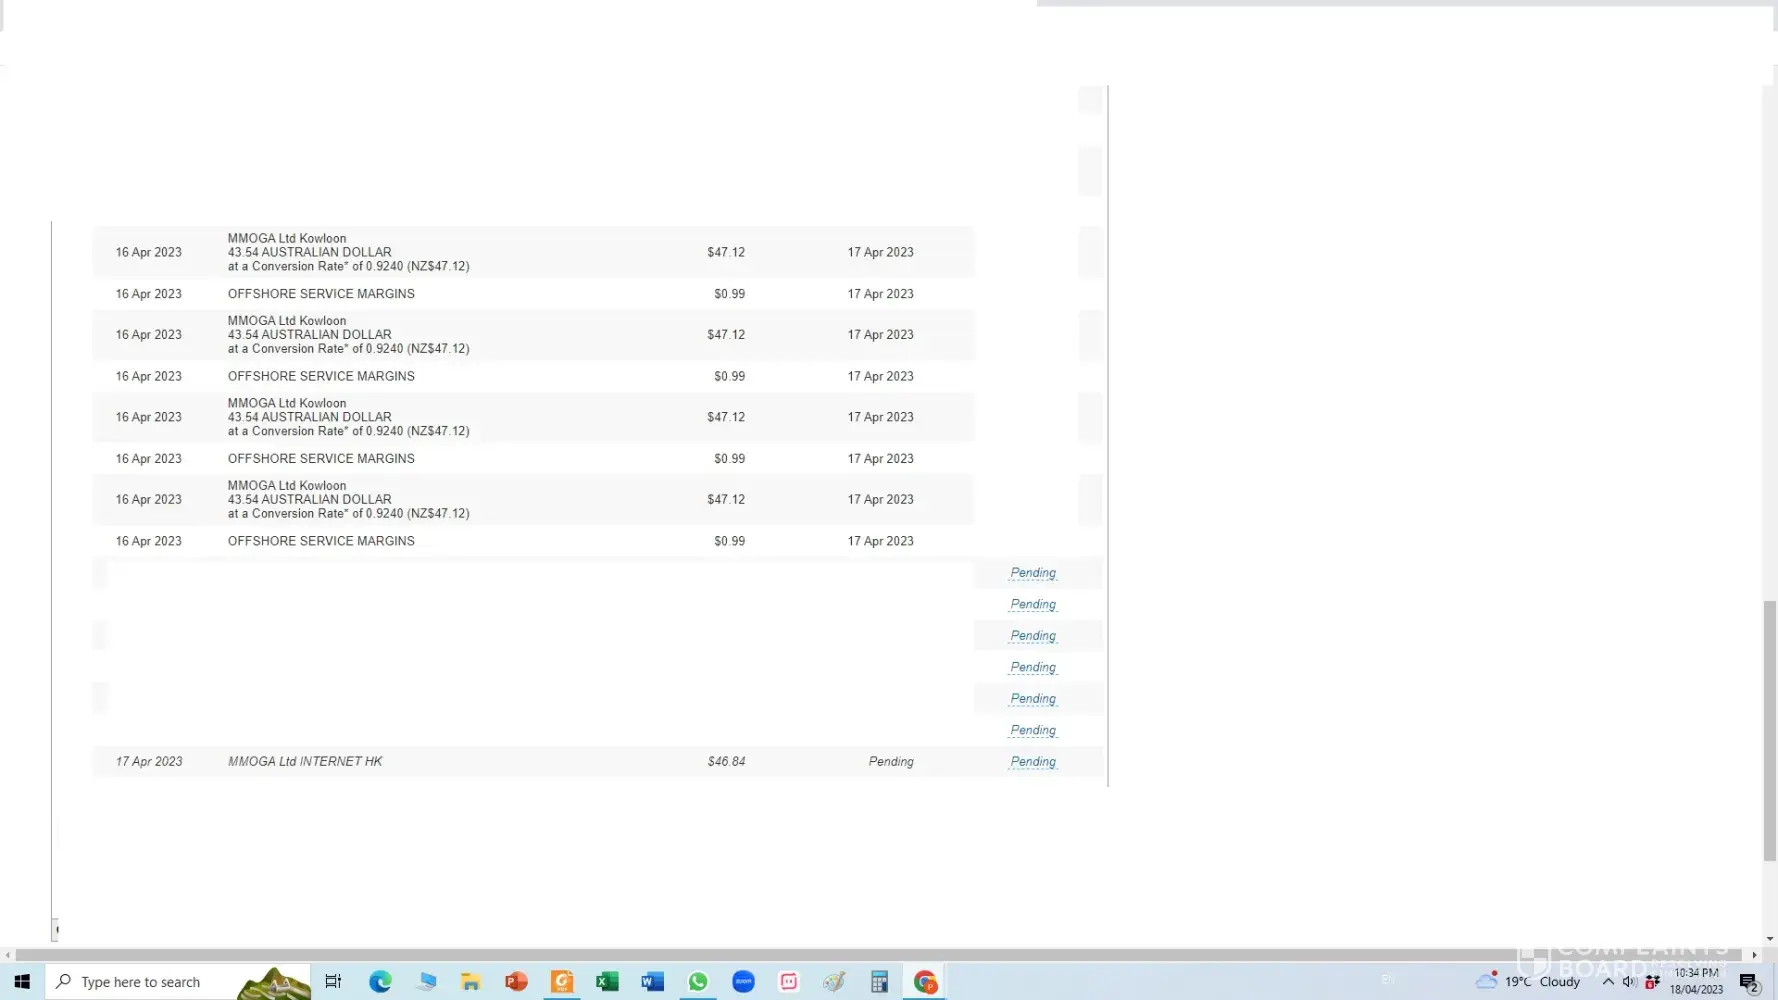Open Zoom from the taskbar
1778x1000 pixels.
click(x=743, y=982)
